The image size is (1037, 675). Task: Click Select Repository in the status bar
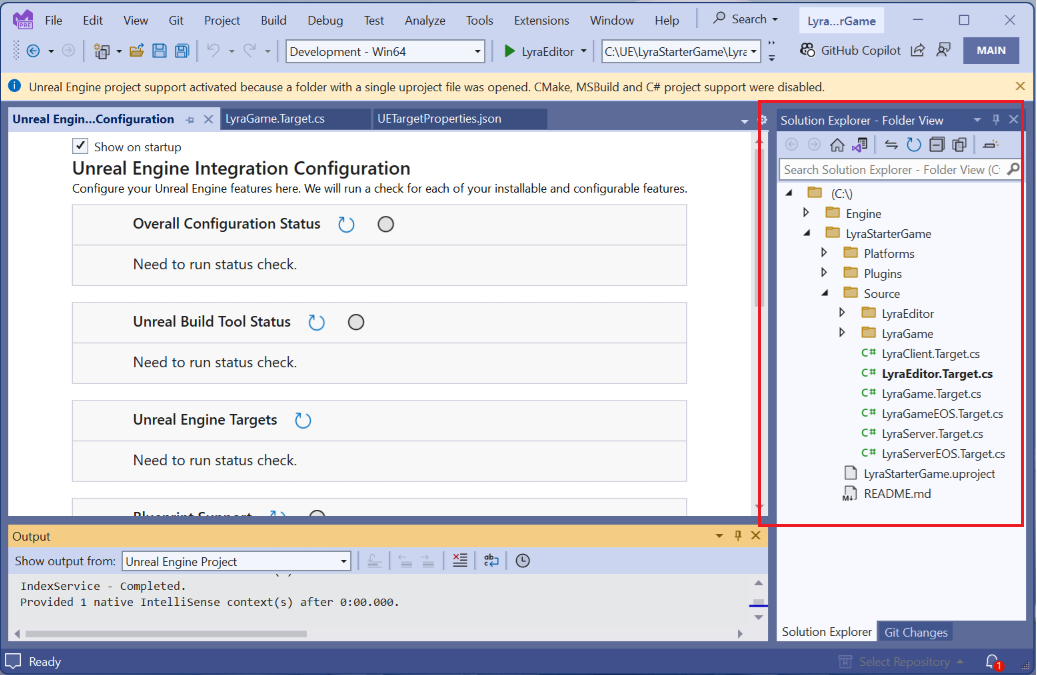(901, 662)
